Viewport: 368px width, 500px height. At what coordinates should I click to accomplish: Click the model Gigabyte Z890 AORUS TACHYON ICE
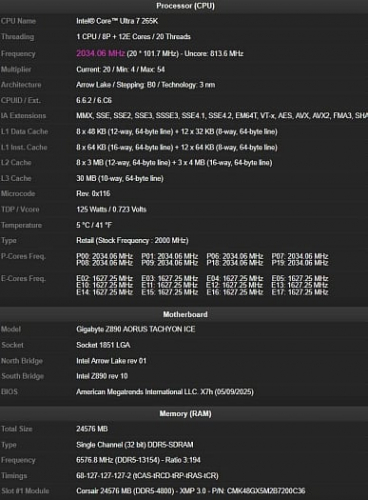[136, 329]
